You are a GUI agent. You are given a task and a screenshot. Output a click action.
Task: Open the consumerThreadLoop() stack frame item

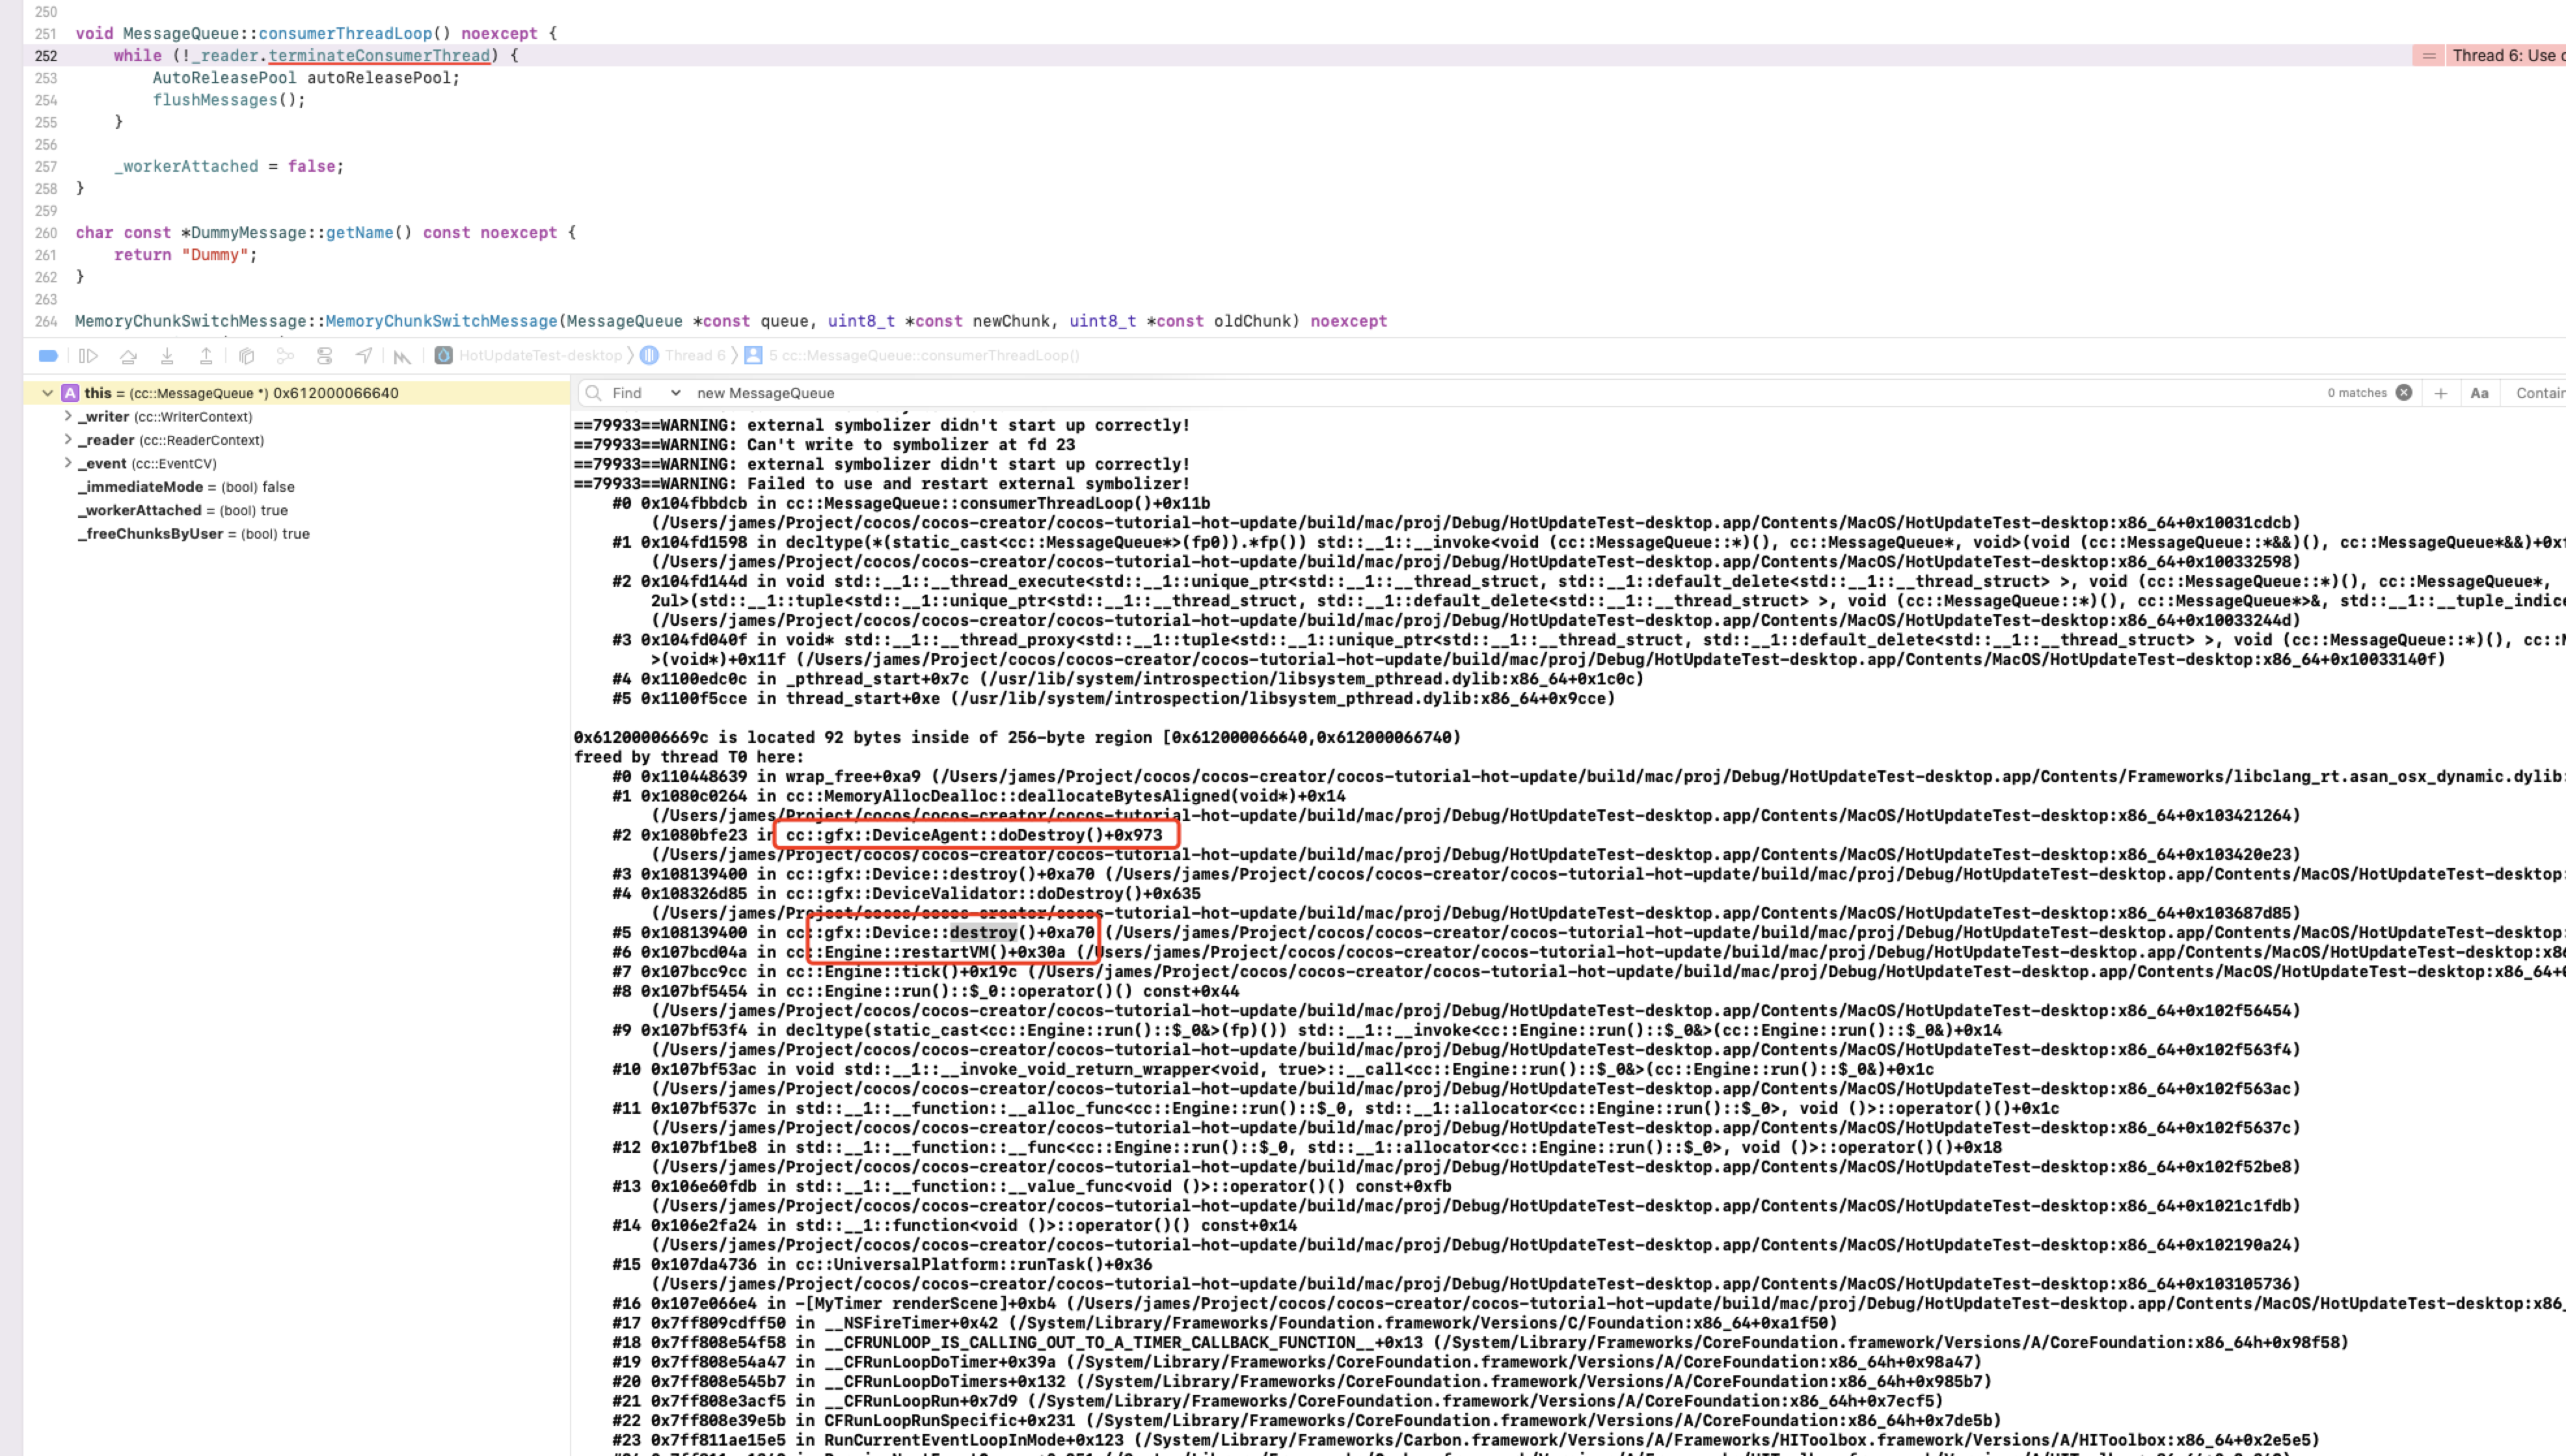[912, 355]
